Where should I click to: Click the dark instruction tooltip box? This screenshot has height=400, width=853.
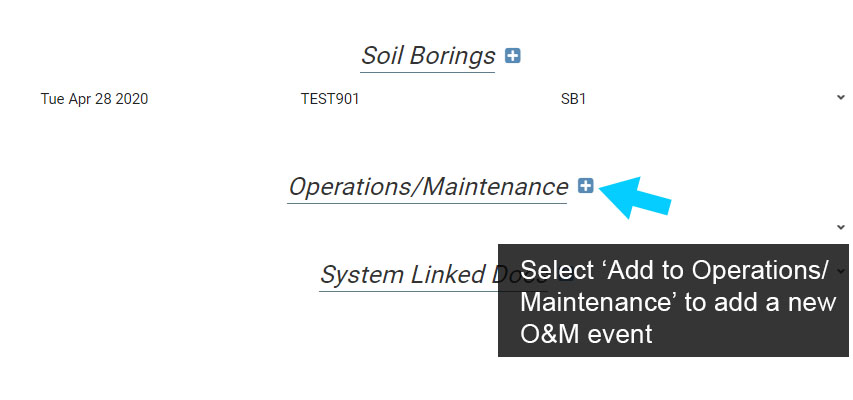pyautogui.click(x=673, y=300)
